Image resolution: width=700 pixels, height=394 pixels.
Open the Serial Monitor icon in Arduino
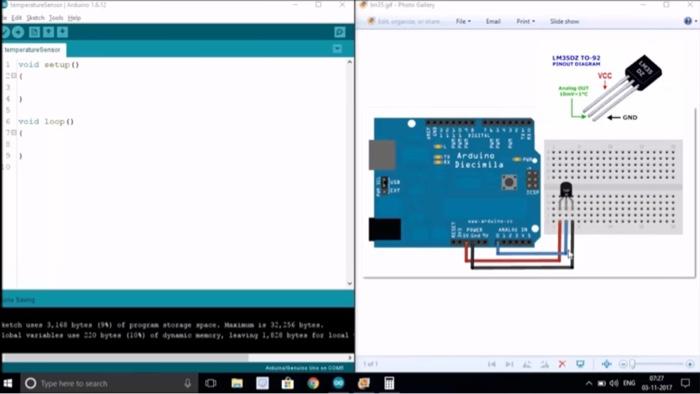(x=339, y=32)
